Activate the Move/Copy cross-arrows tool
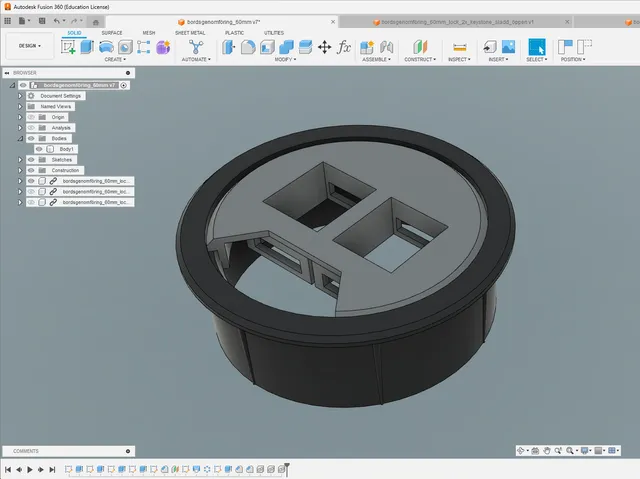The width and height of the screenshot is (640, 479). click(x=324, y=47)
